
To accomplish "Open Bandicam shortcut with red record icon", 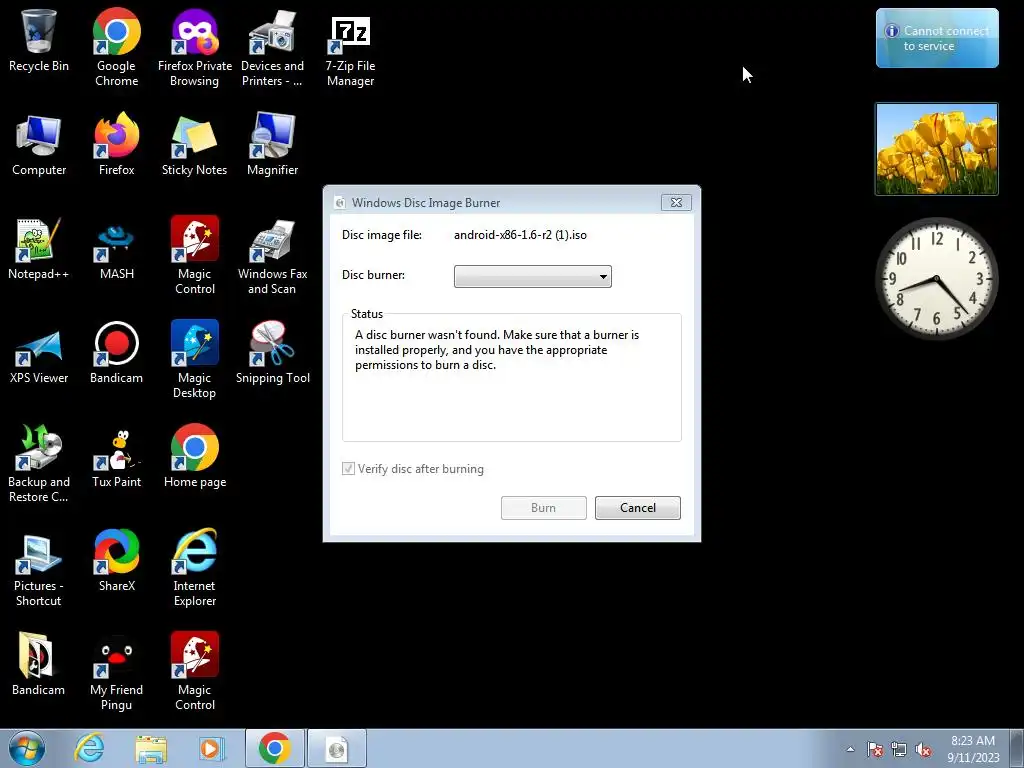I will pyautogui.click(x=116, y=353).
